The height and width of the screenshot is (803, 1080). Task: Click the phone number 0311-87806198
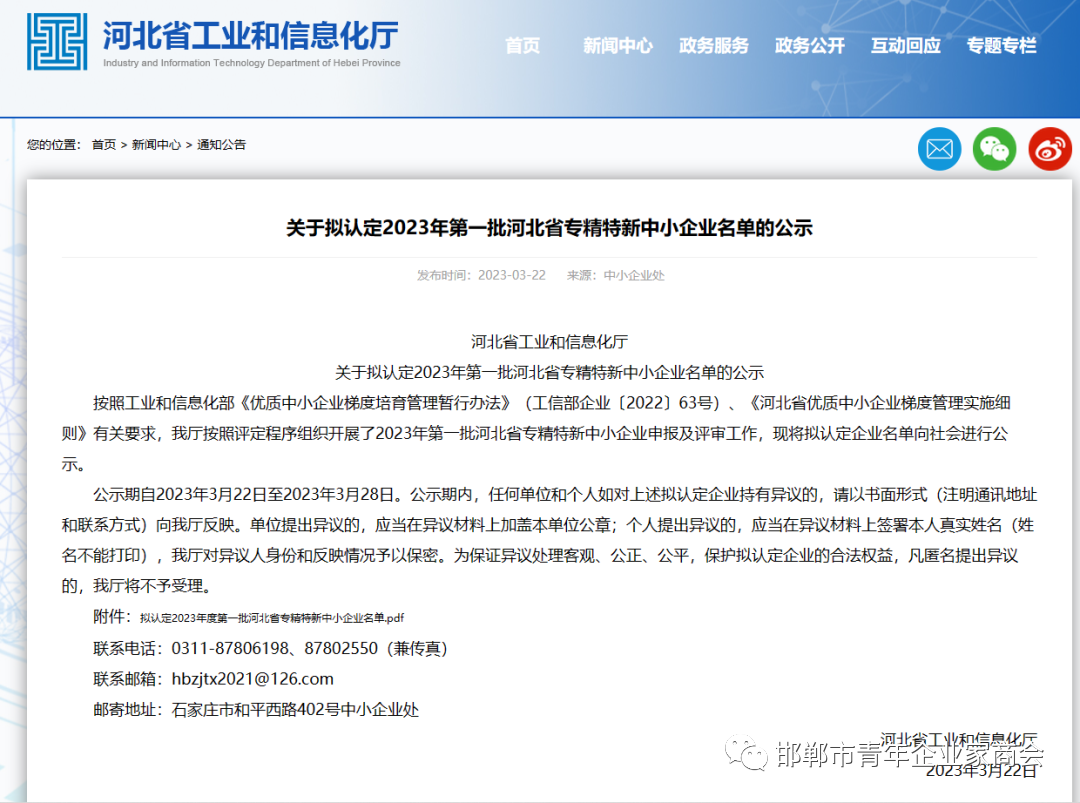point(231,649)
